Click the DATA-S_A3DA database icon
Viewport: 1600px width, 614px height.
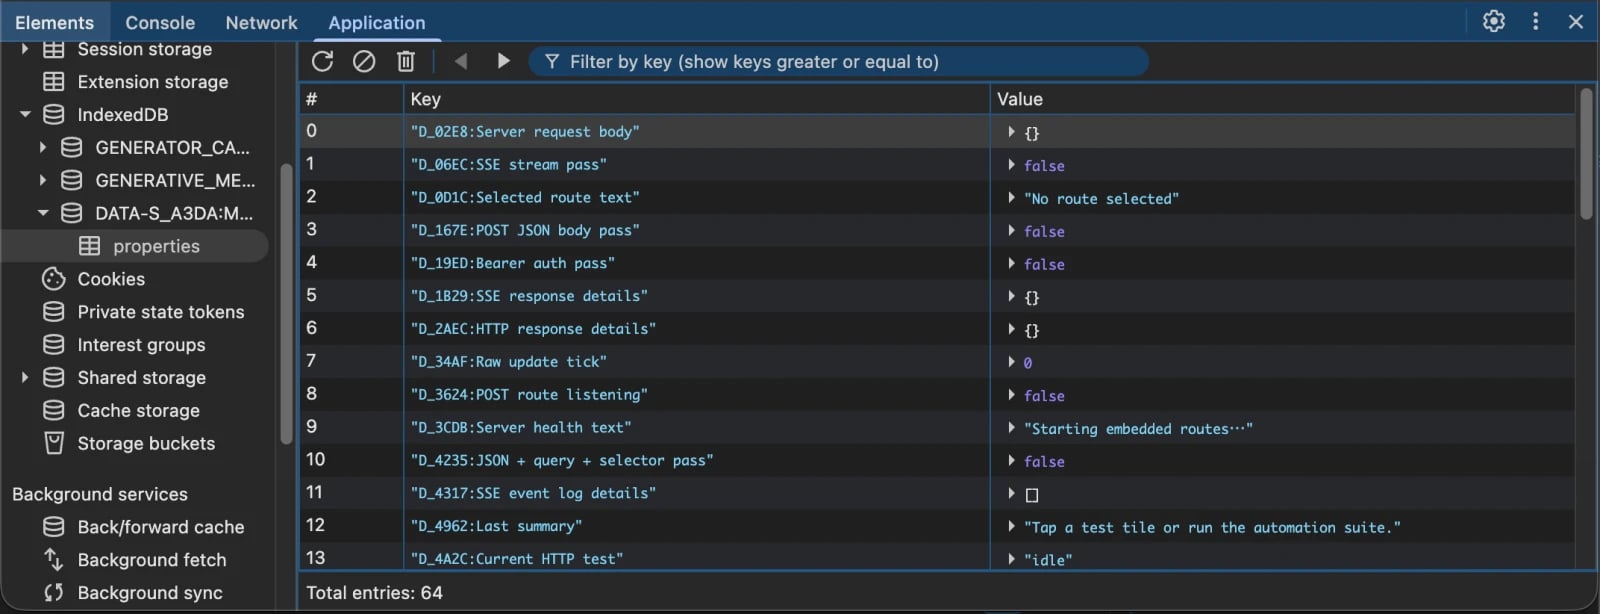72,213
